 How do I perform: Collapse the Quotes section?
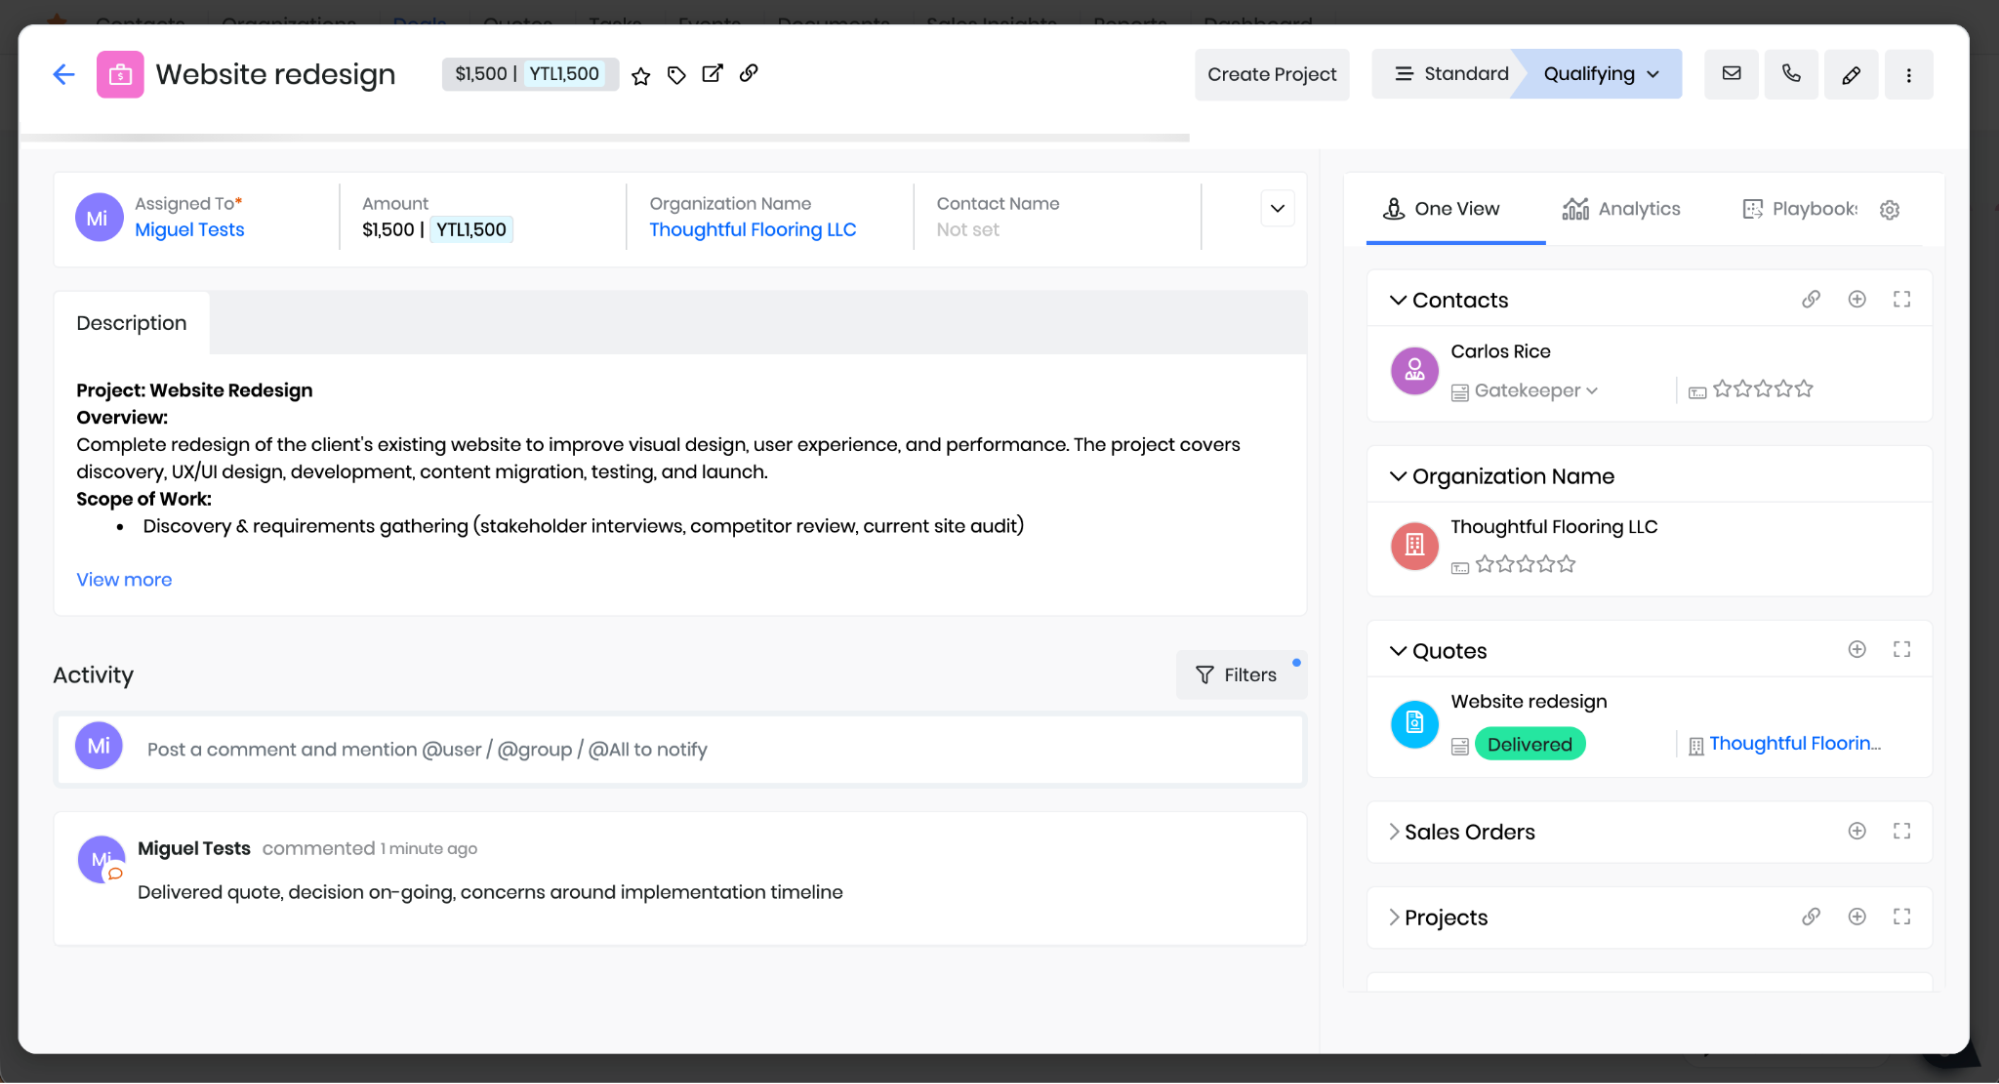[x=1398, y=651]
